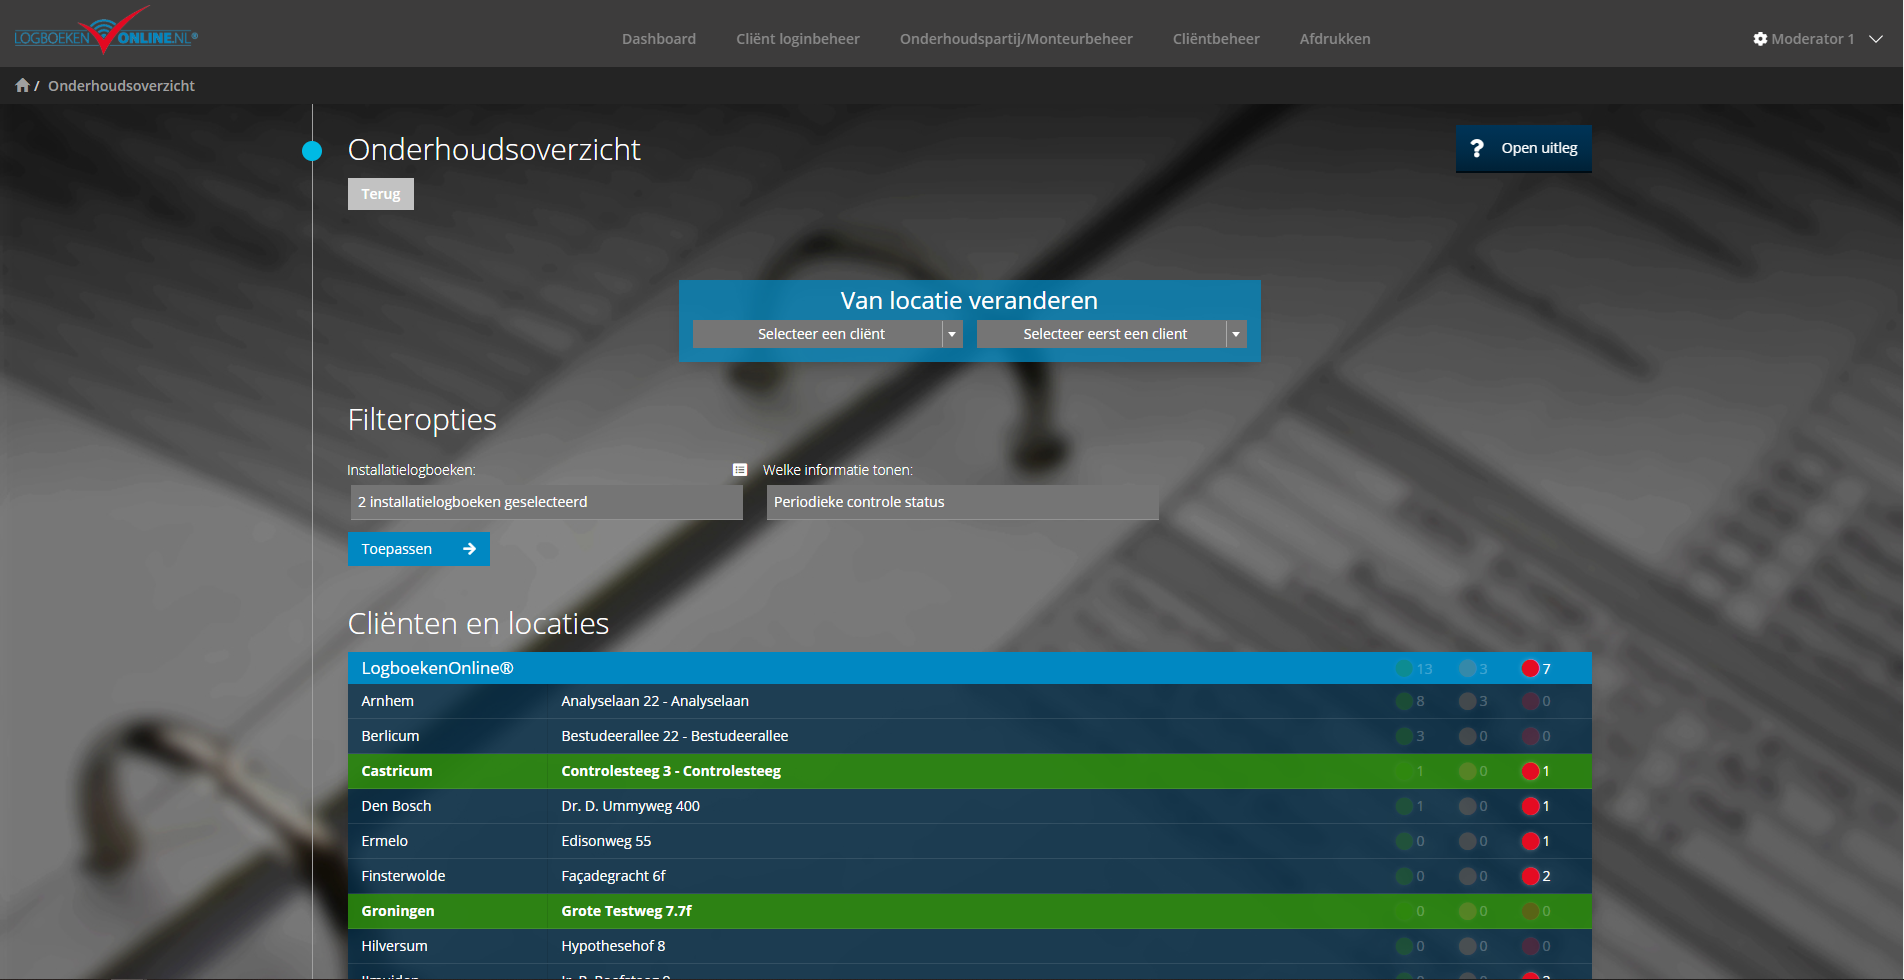Click the green indicator showing 13 in header row
Screen dimensions: 1904x980
[1405, 669]
